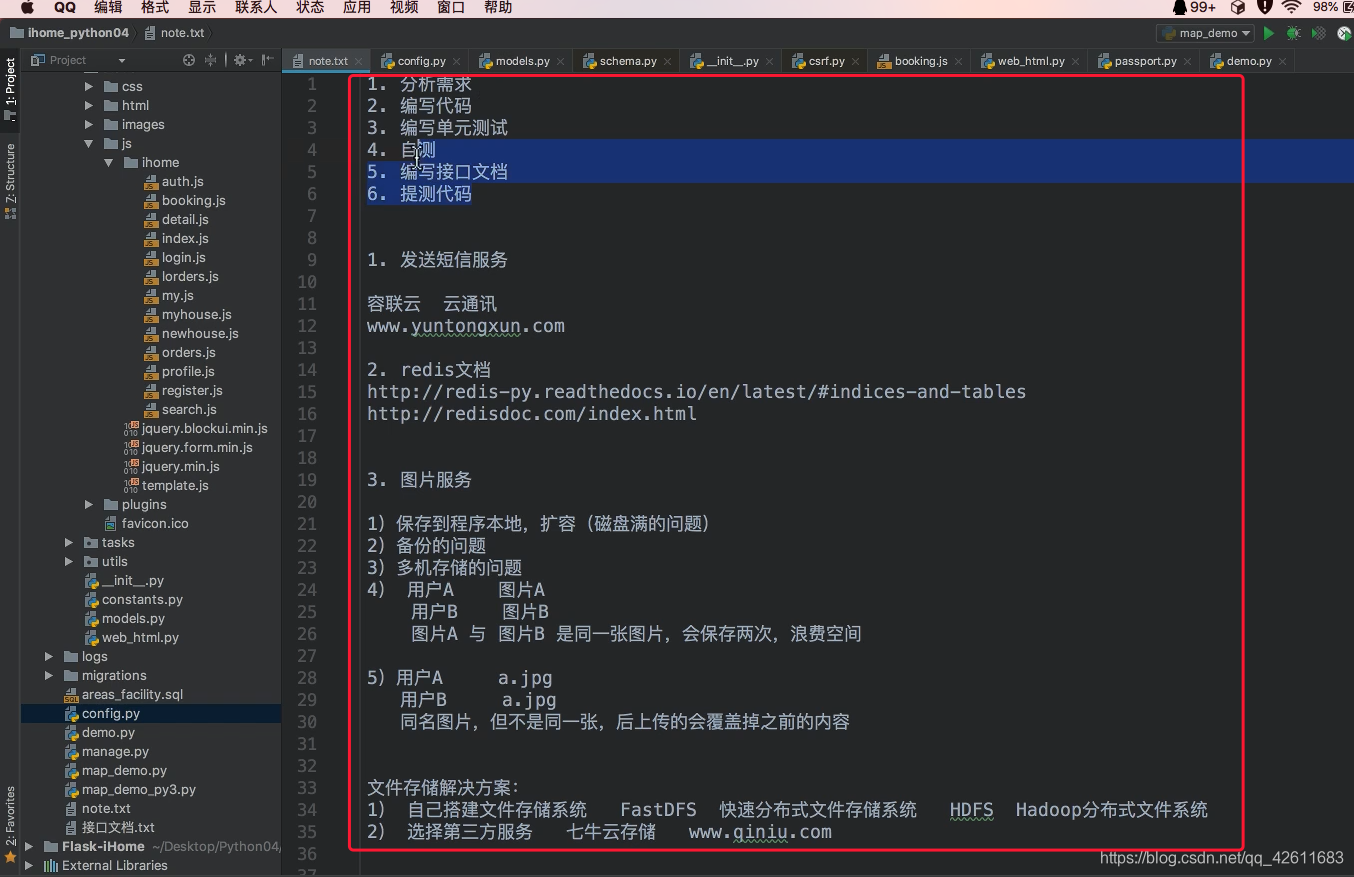Expand the css folder

(x=89, y=87)
